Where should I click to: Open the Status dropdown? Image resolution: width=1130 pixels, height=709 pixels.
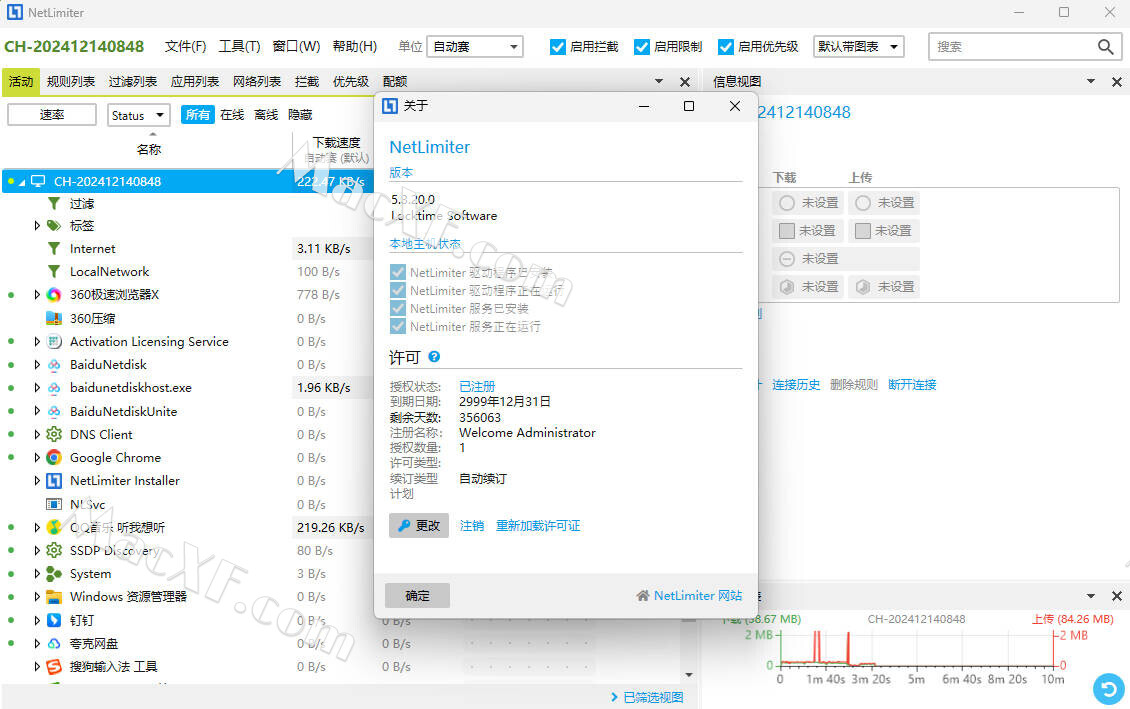coord(138,115)
